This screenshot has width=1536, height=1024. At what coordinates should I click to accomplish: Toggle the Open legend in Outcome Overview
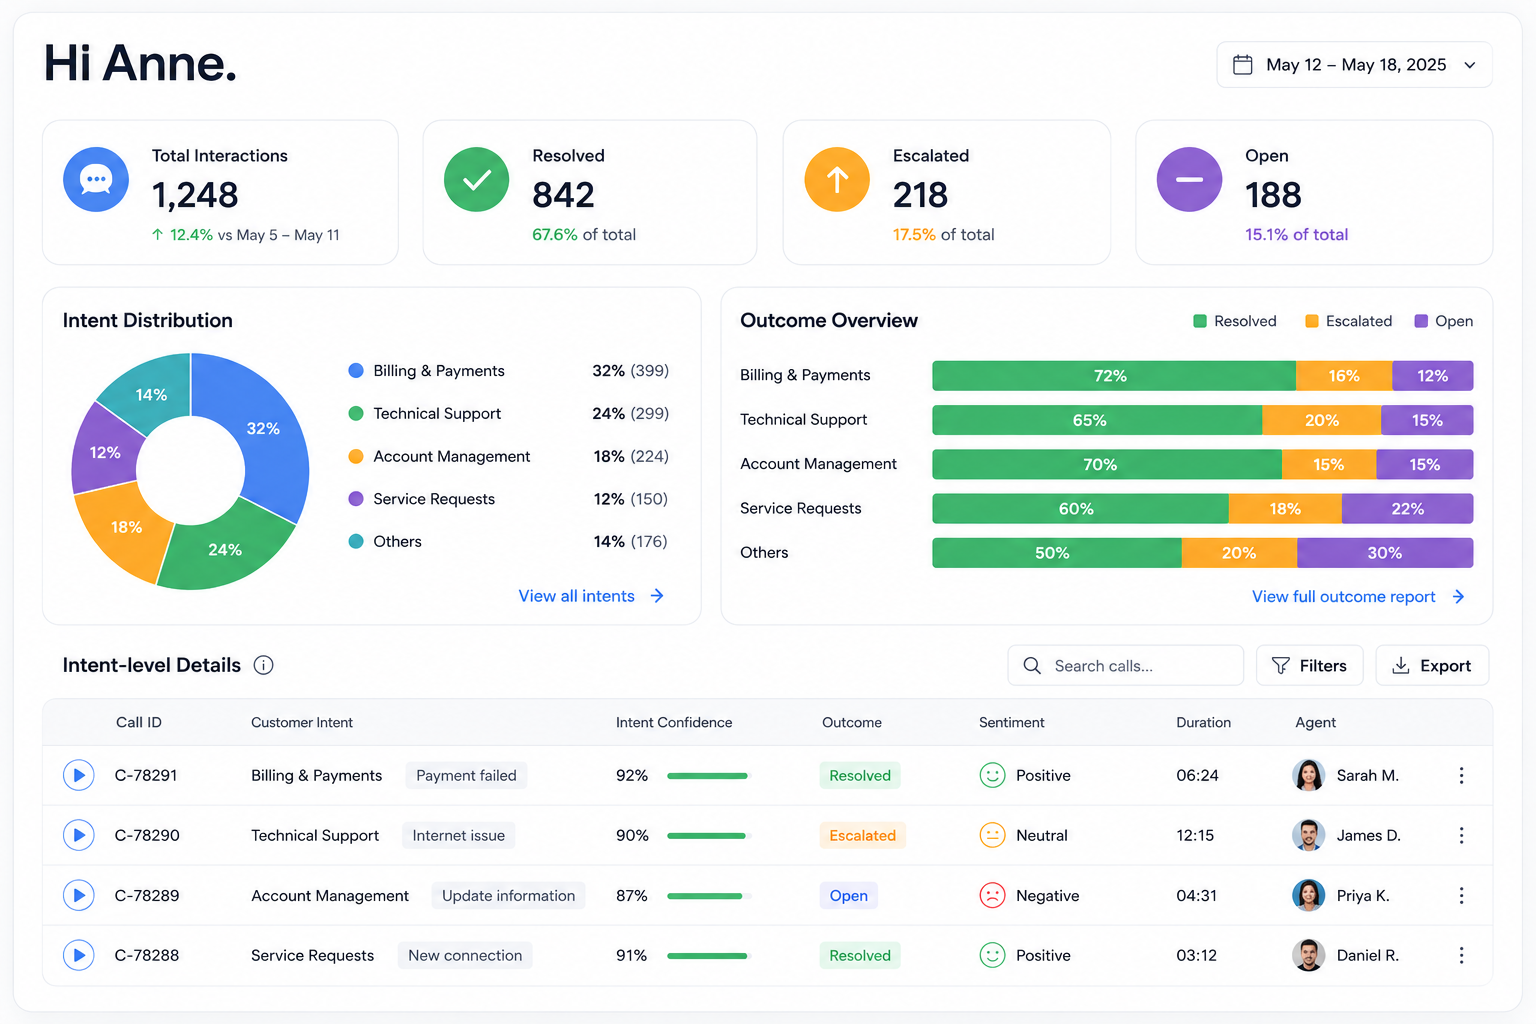[x=1444, y=321]
